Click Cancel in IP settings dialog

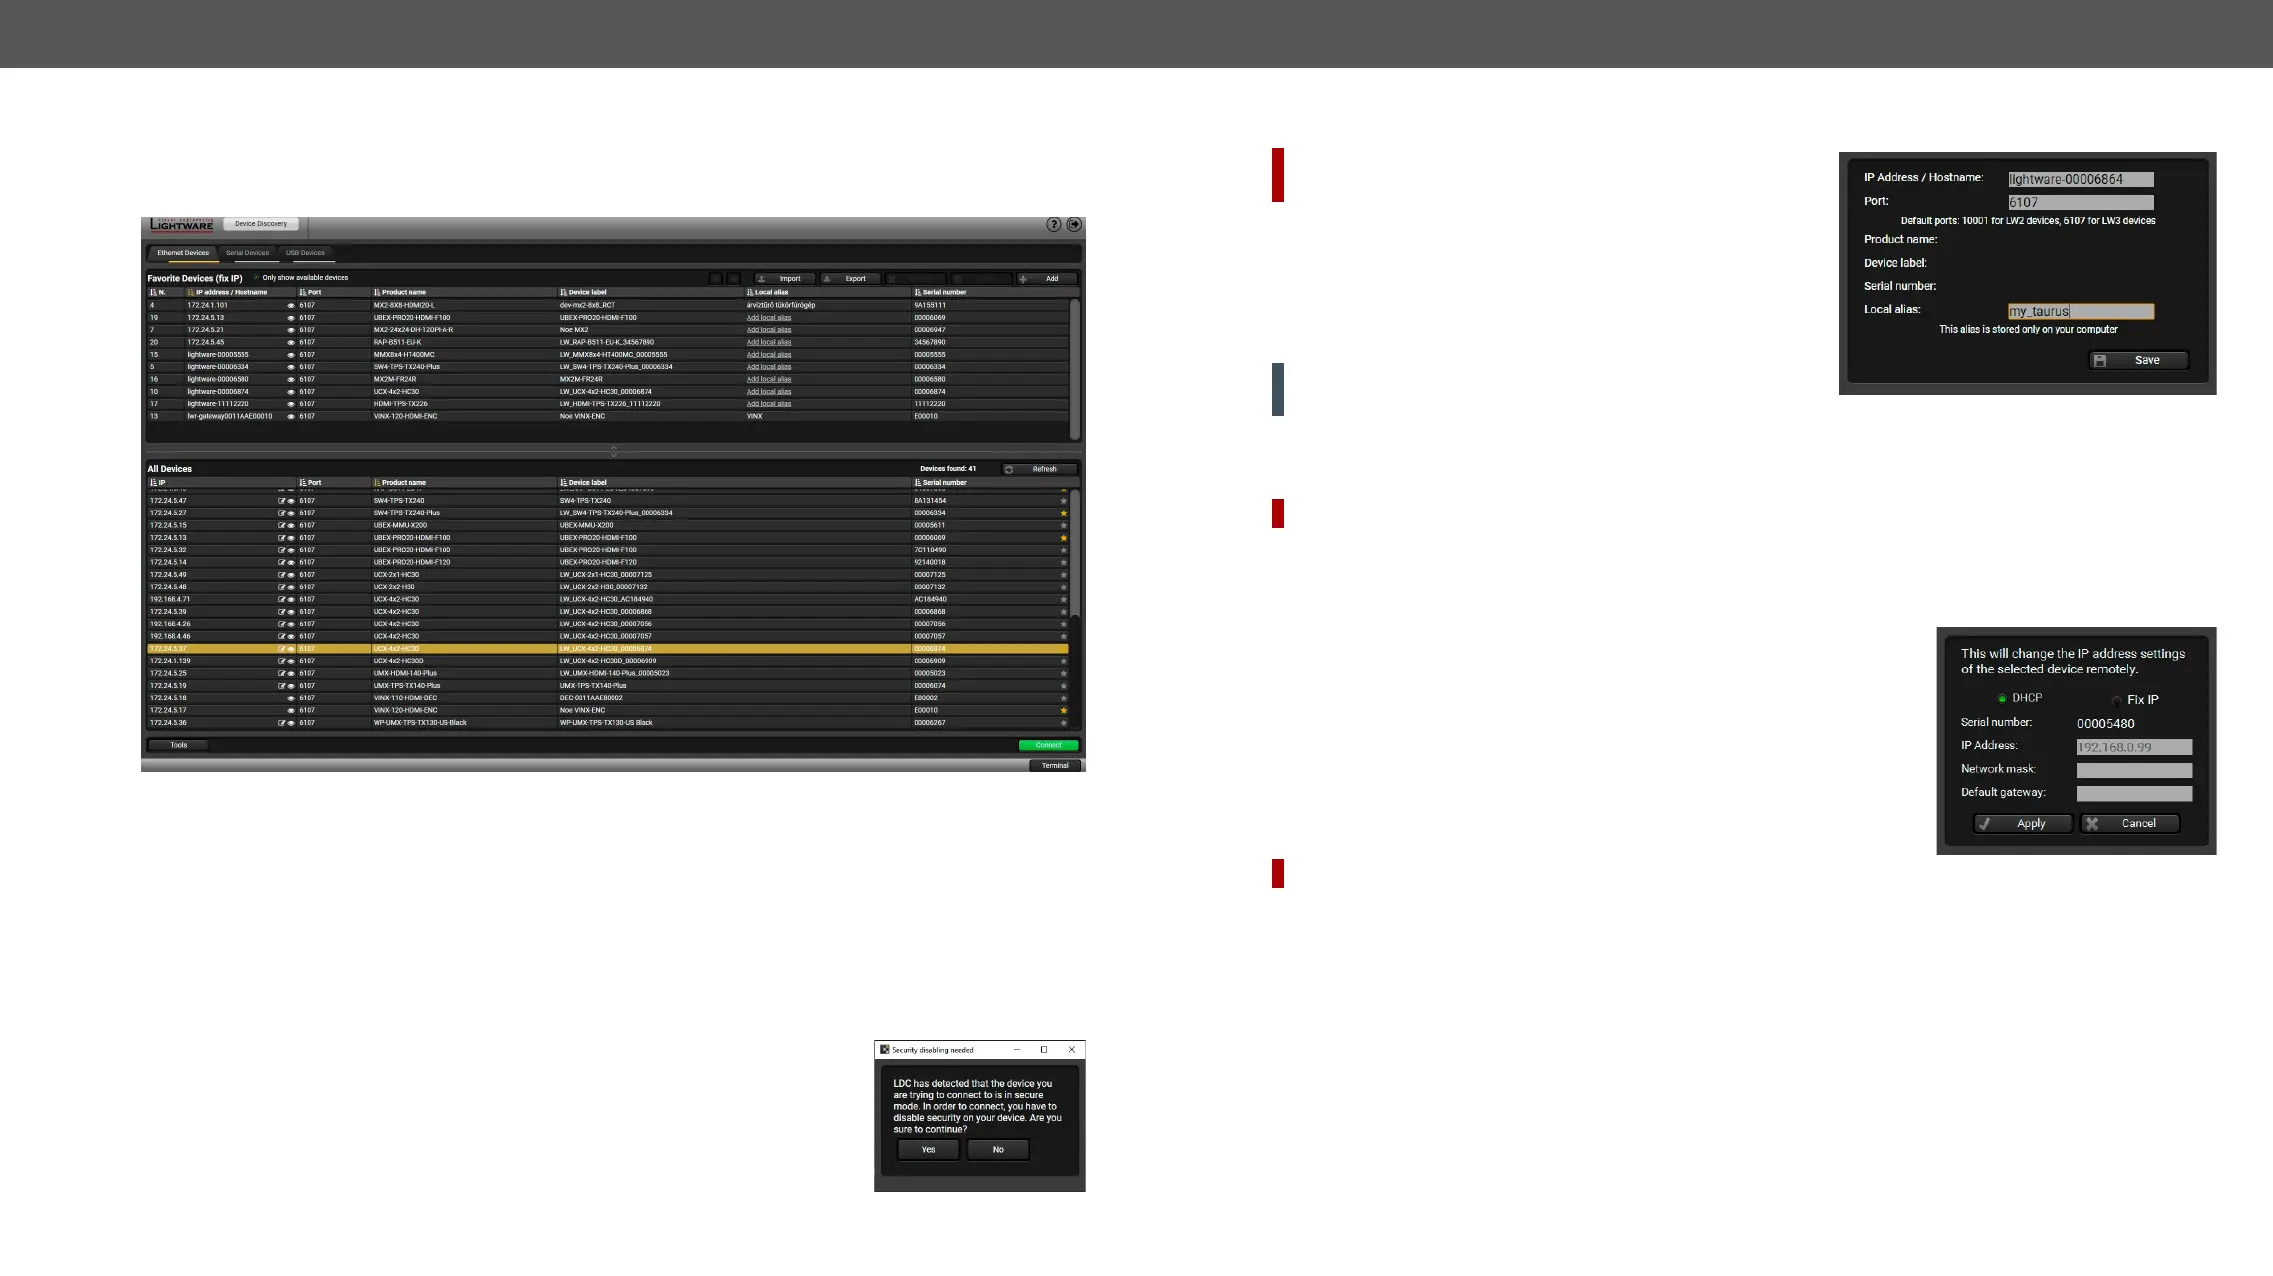(2129, 824)
